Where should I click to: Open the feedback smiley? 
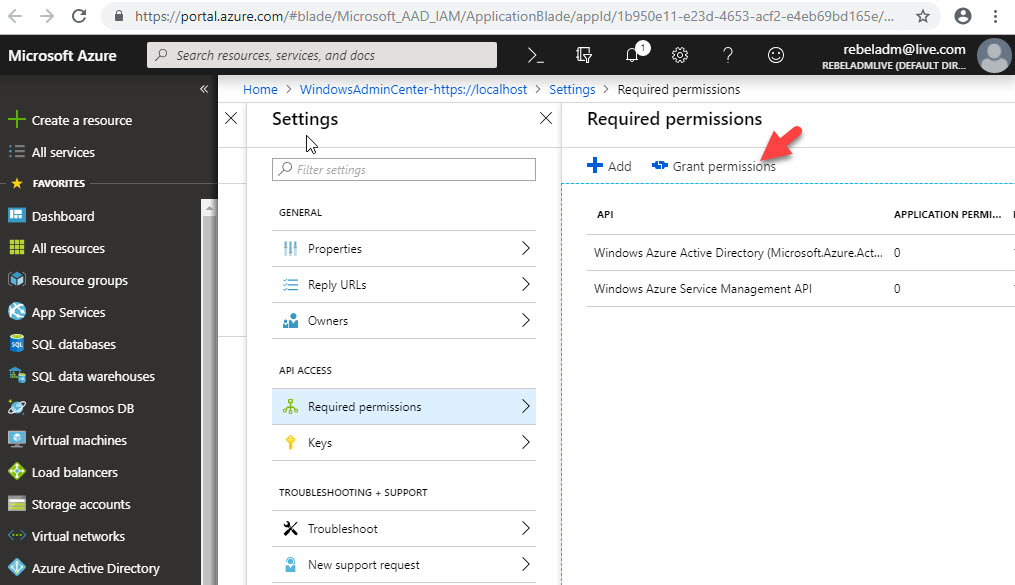[x=775, y=55]
